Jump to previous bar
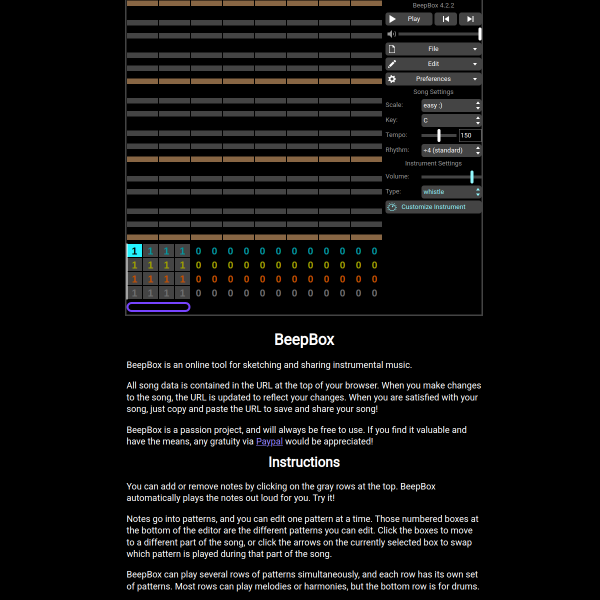Viewport: 600px width, 600px height. tap(445, 19)
